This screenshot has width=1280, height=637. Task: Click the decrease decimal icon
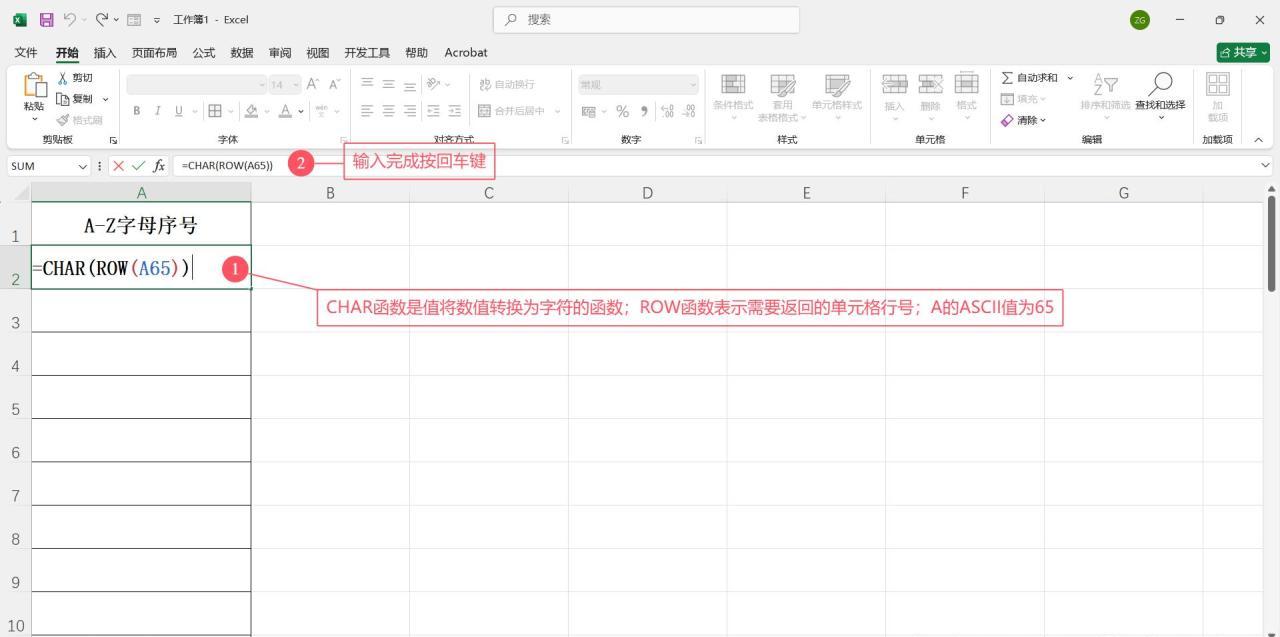click(688, 111)
